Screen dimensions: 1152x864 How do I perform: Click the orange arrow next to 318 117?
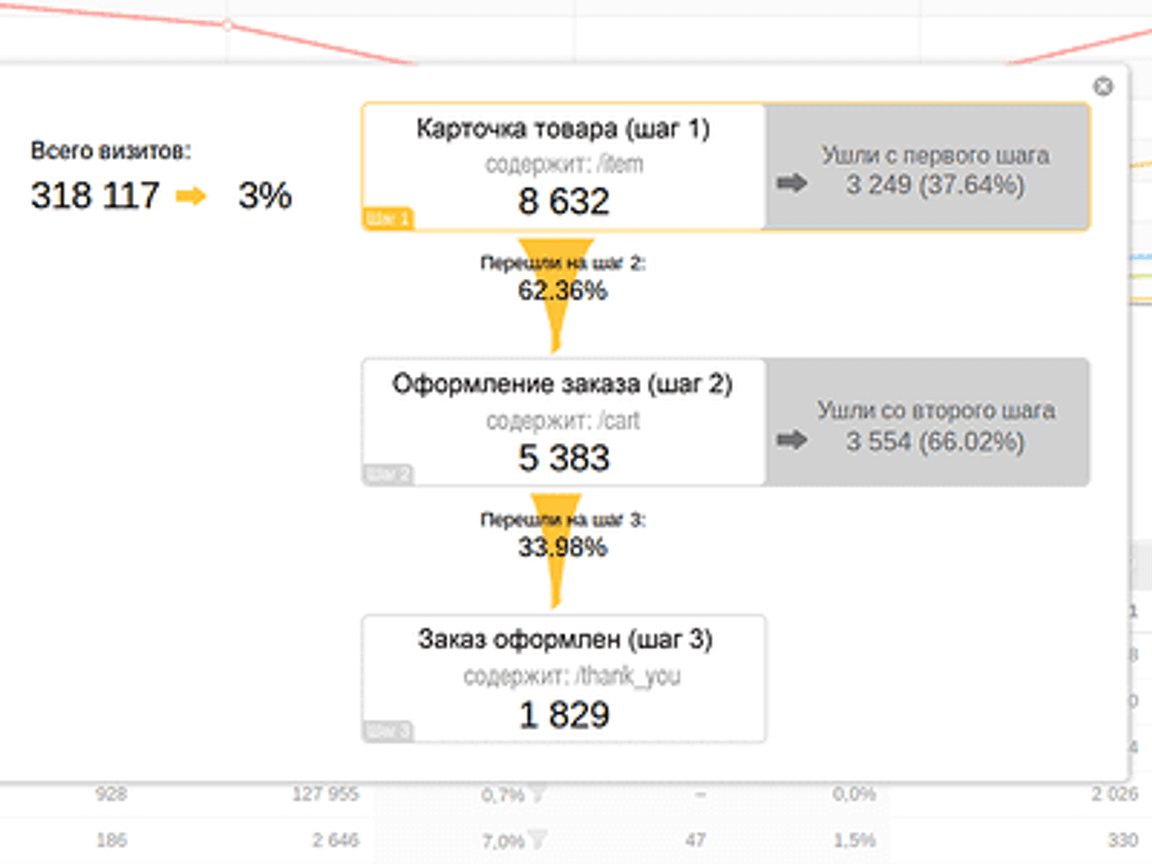click(x=192, y=196)
